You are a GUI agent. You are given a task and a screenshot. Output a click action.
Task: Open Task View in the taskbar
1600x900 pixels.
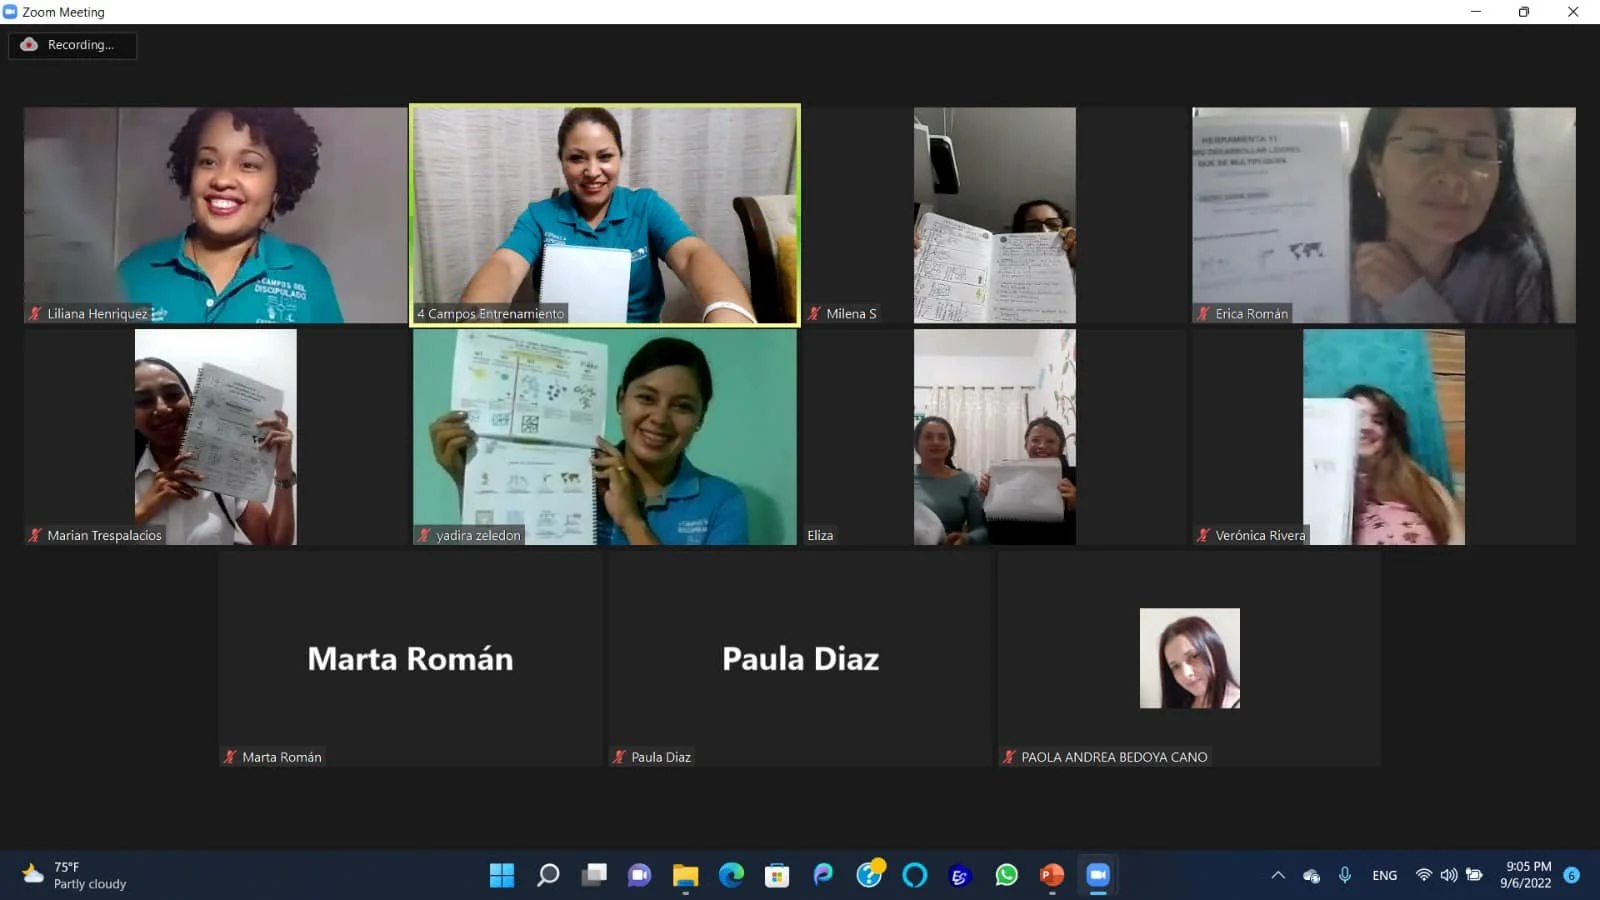click(x=594, y=875)
